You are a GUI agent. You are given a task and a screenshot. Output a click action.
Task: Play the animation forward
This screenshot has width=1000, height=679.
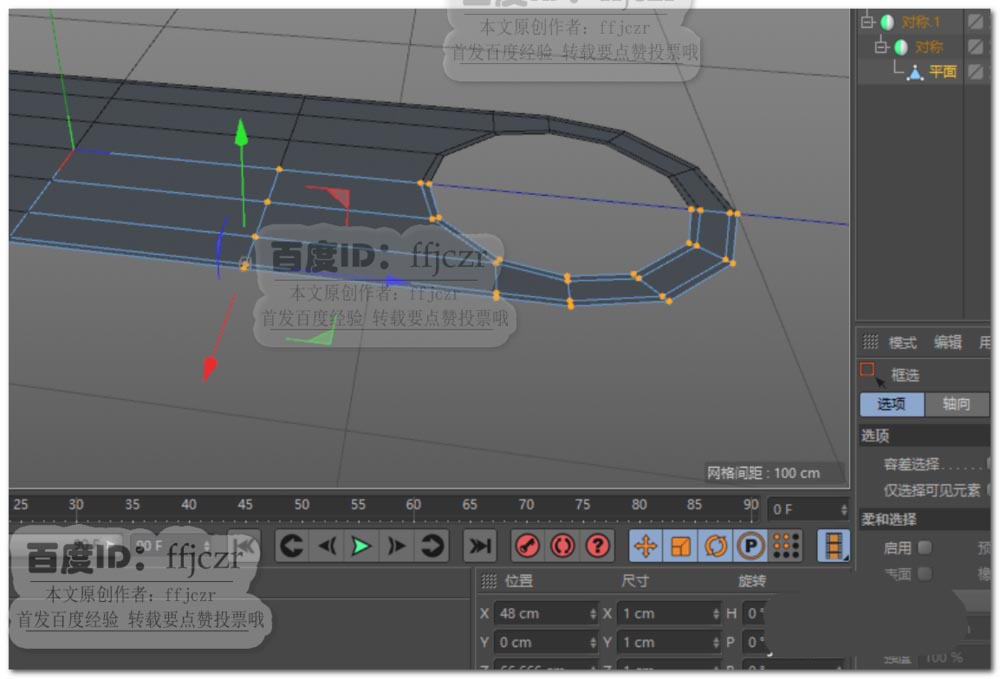point(361,546)
